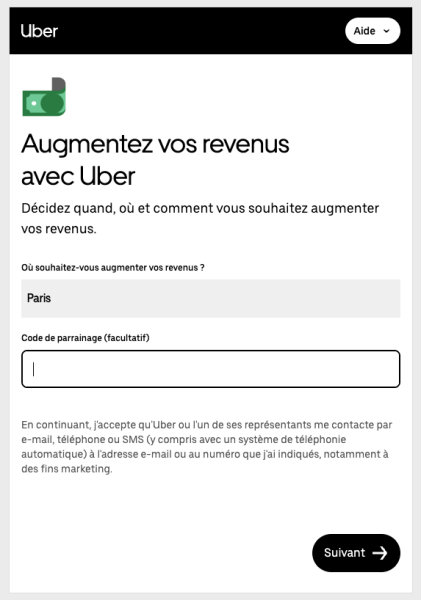Open the Paris city selection field

pyautogui.click(x=210, y=298)
